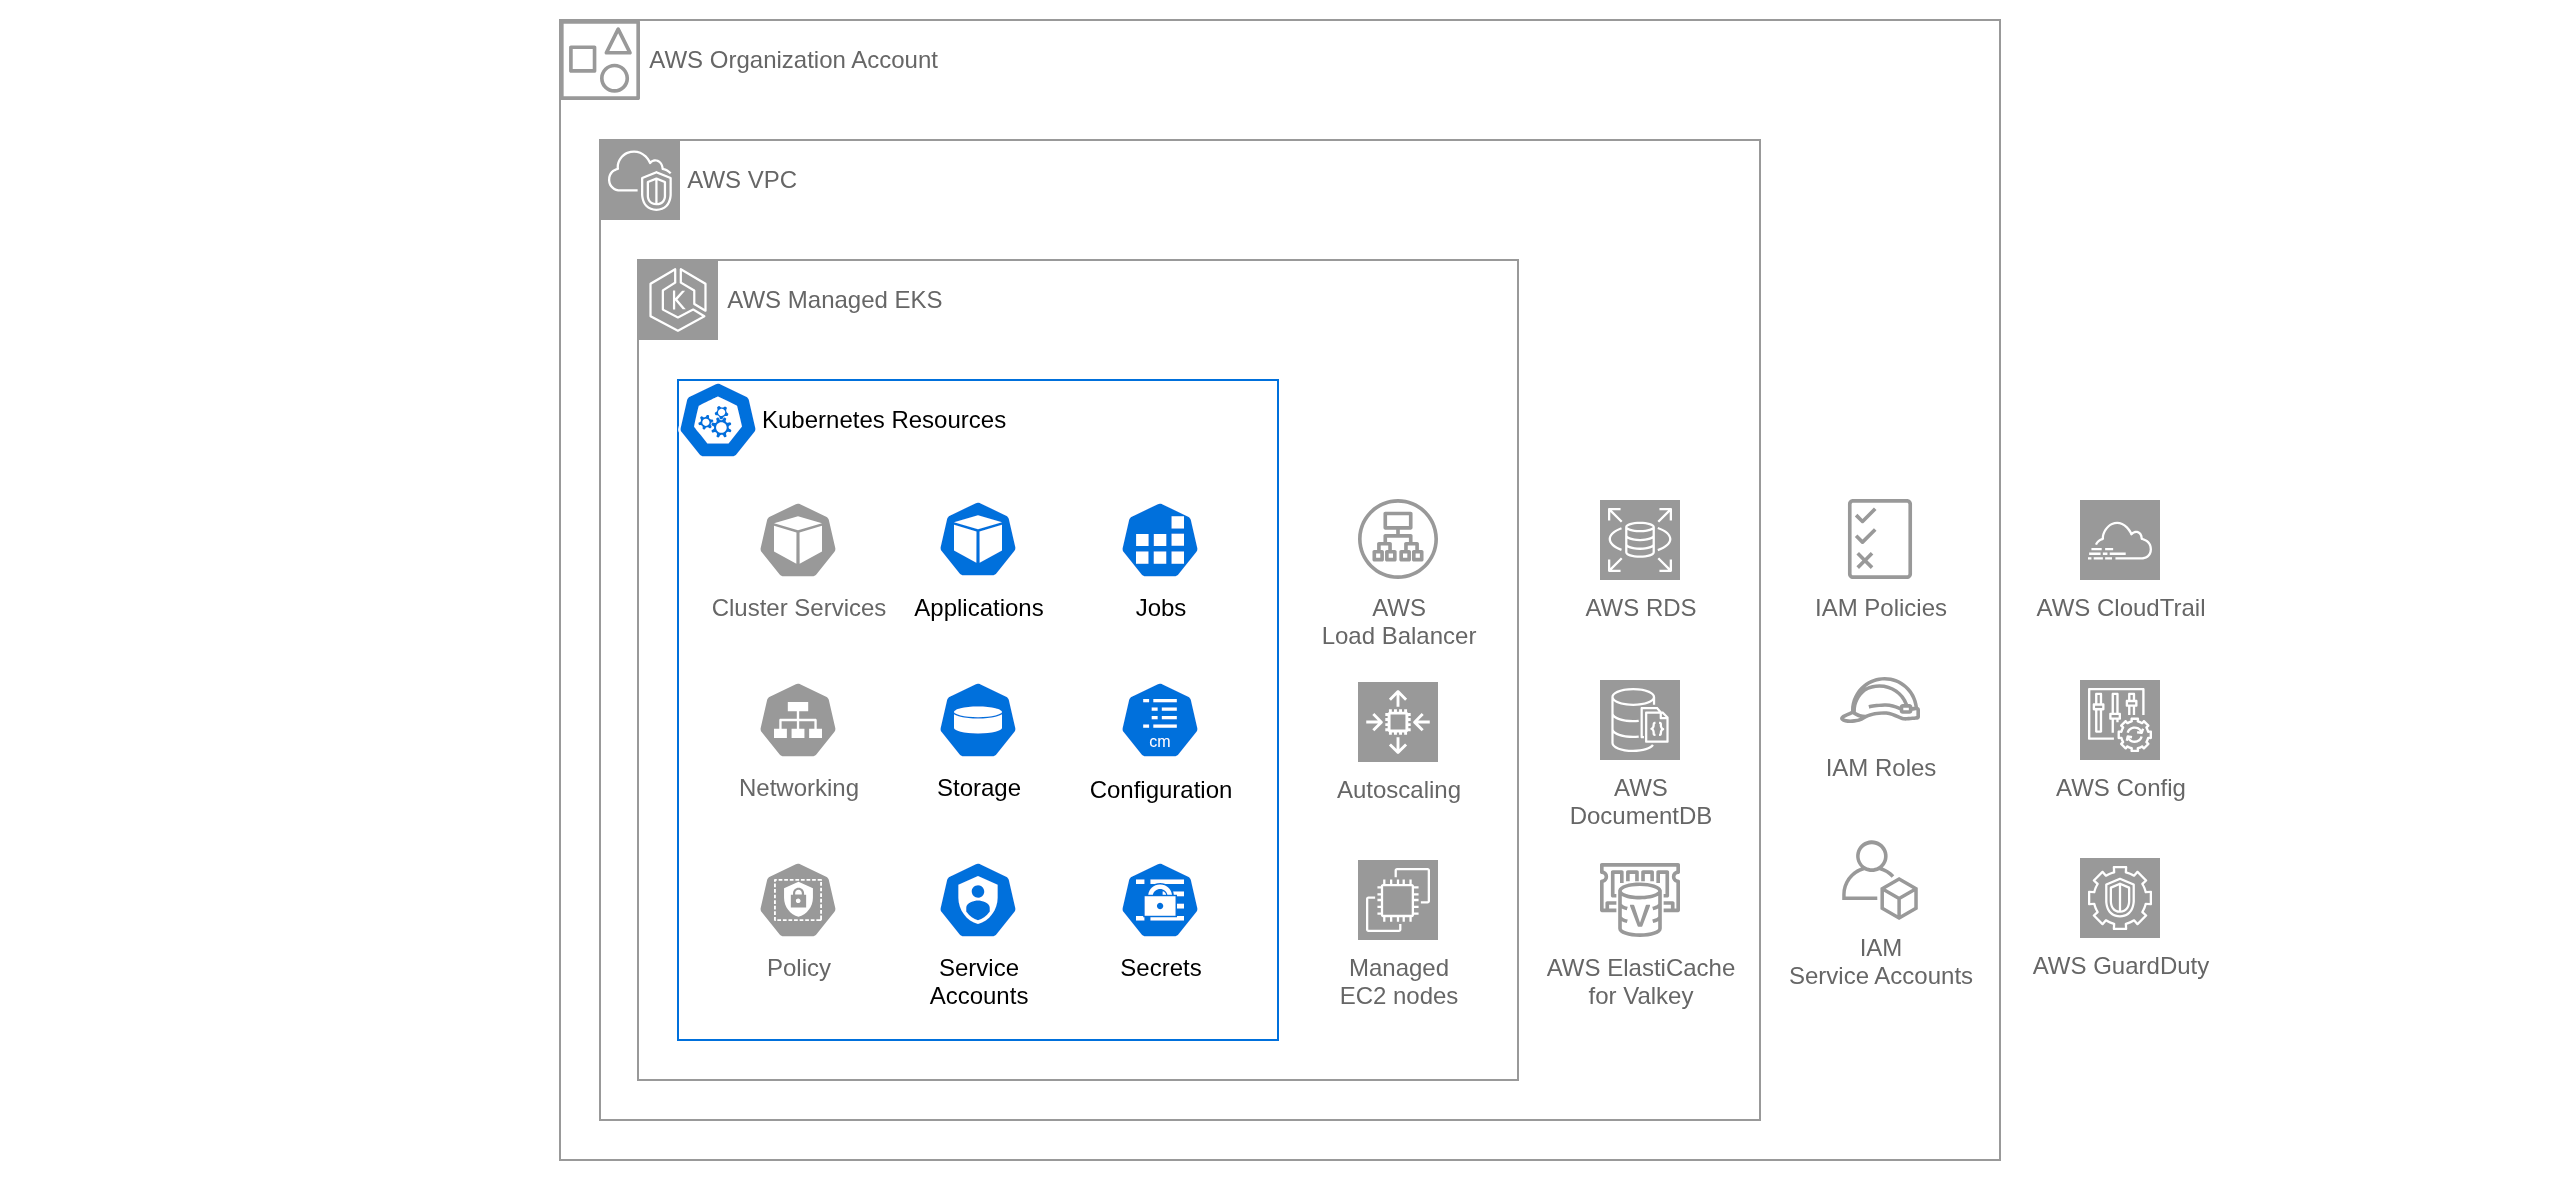This screenshot has width=2562, height=1182.
Task: Click the Jobs grid icon
Action: point(1160,540)
